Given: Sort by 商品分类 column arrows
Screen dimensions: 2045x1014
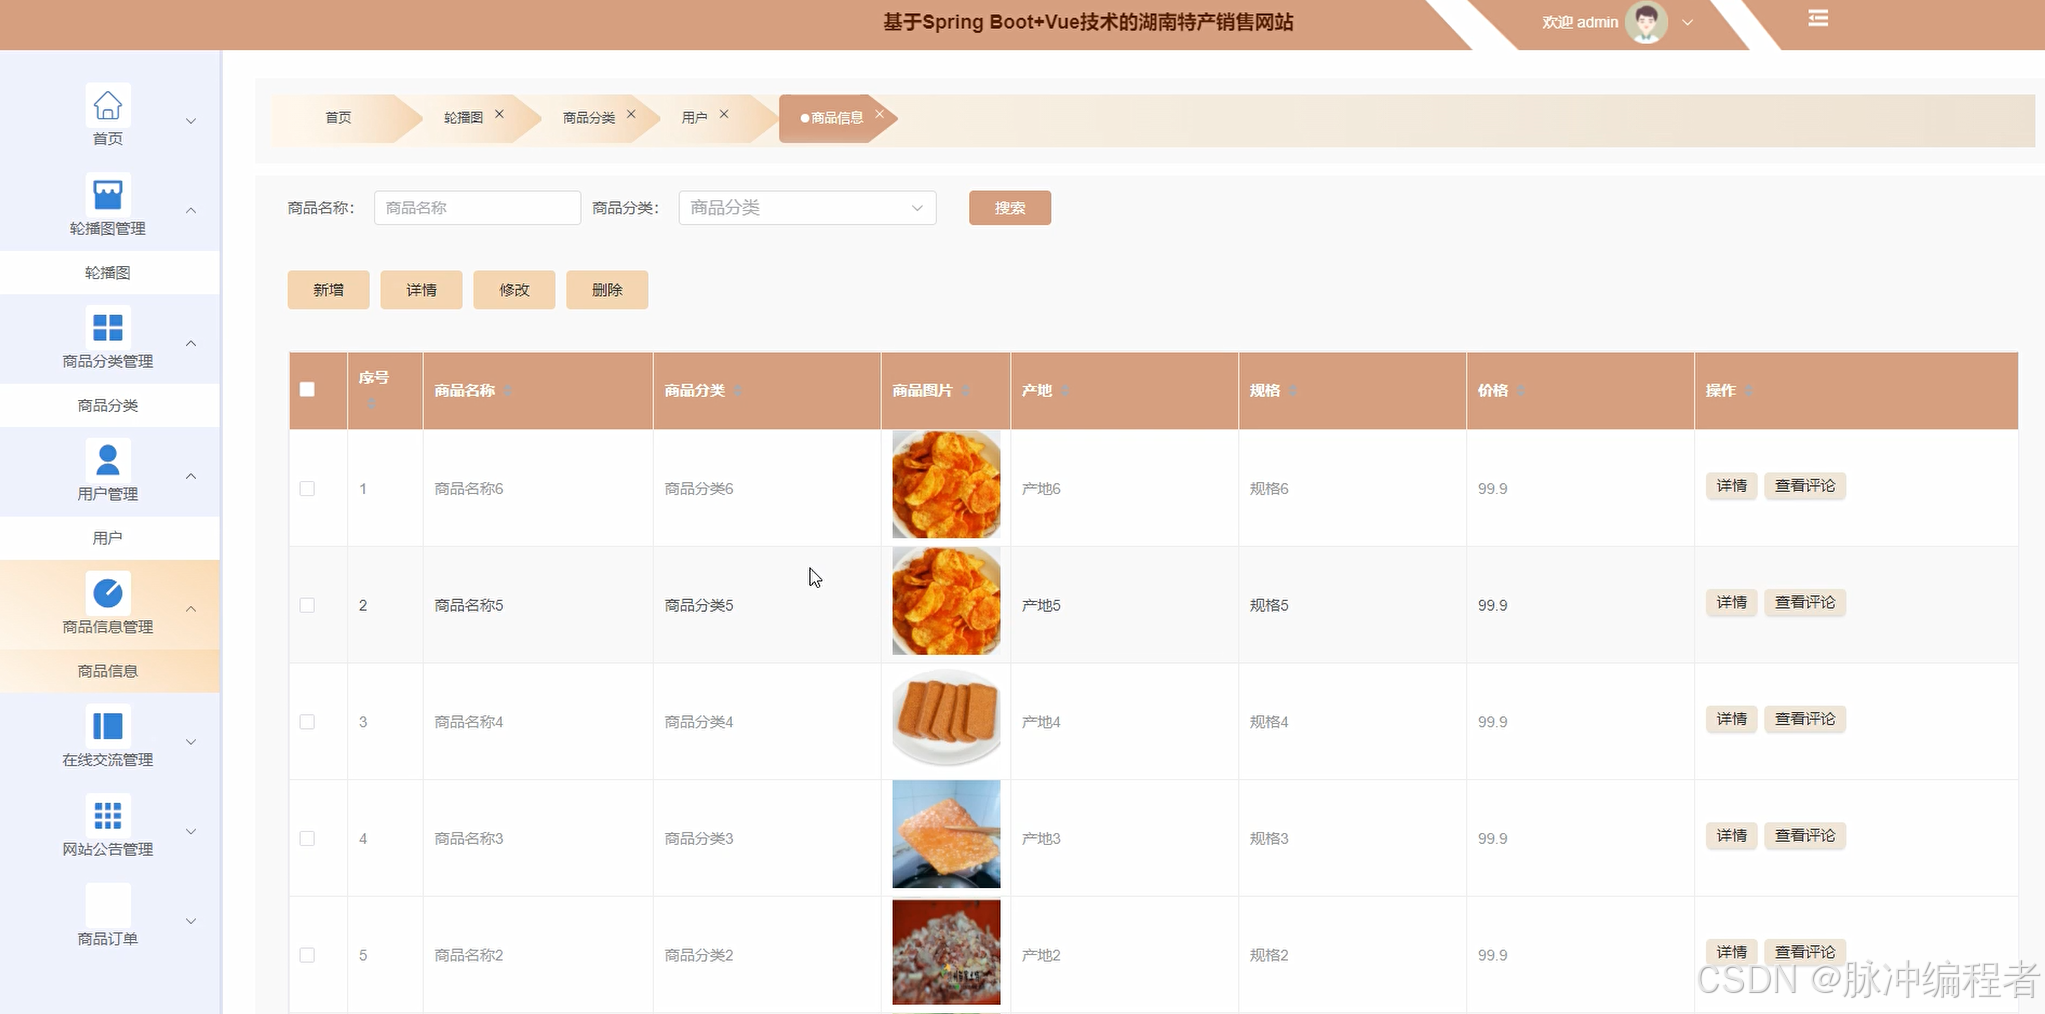Looking at the screenshot, I should click(x=737, y=391).
